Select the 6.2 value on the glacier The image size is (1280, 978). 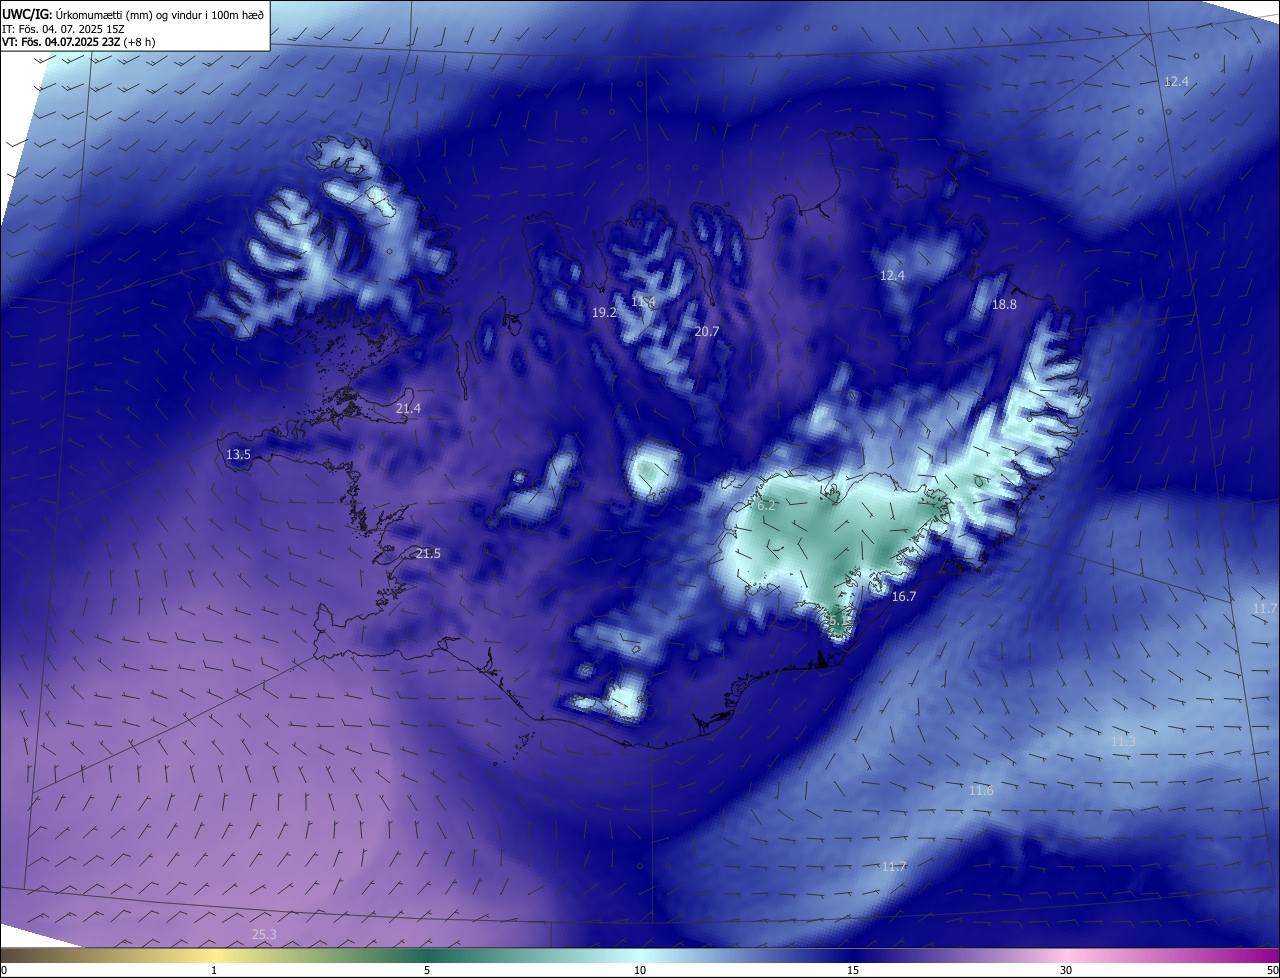pos(767,507)
